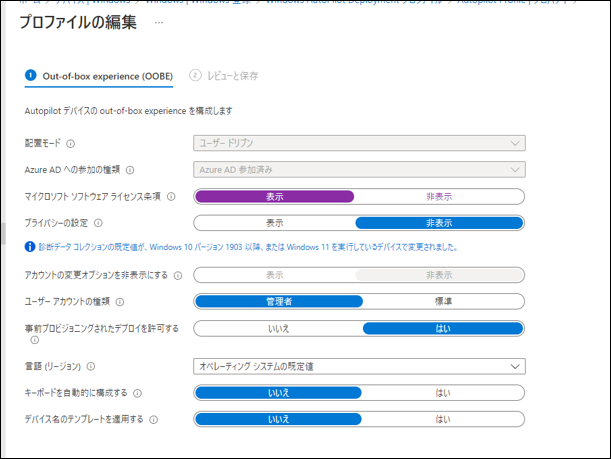Click 表示 for アカウントの変更オプション

(275, 275)
